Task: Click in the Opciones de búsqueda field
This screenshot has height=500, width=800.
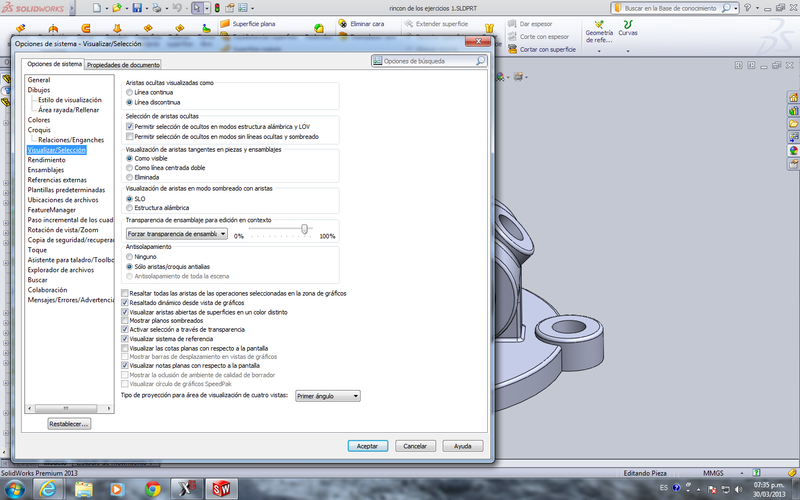Action: point(429,61)
